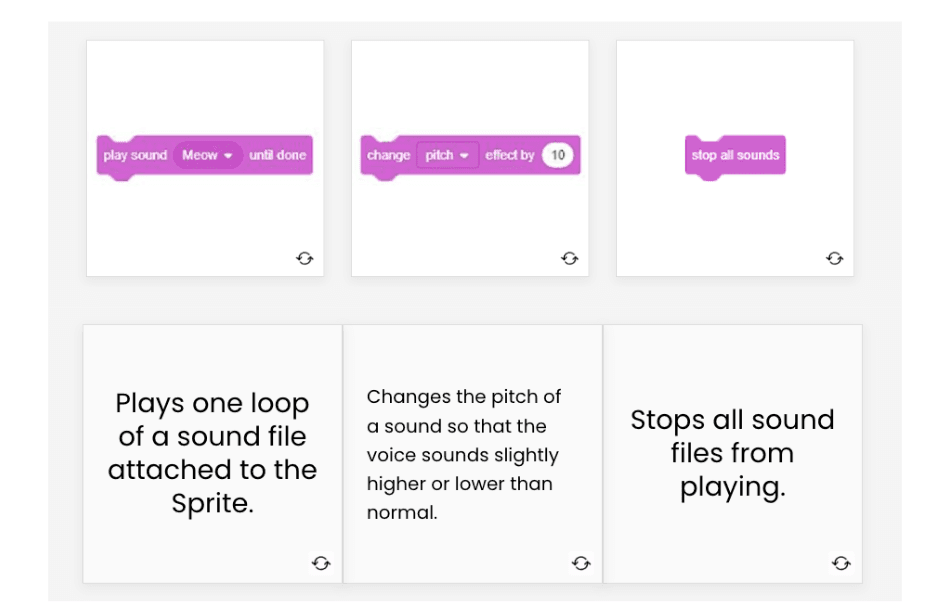Select the 'Stops all sound files from playing' card

pyautogui.click(x=733, y=452)
